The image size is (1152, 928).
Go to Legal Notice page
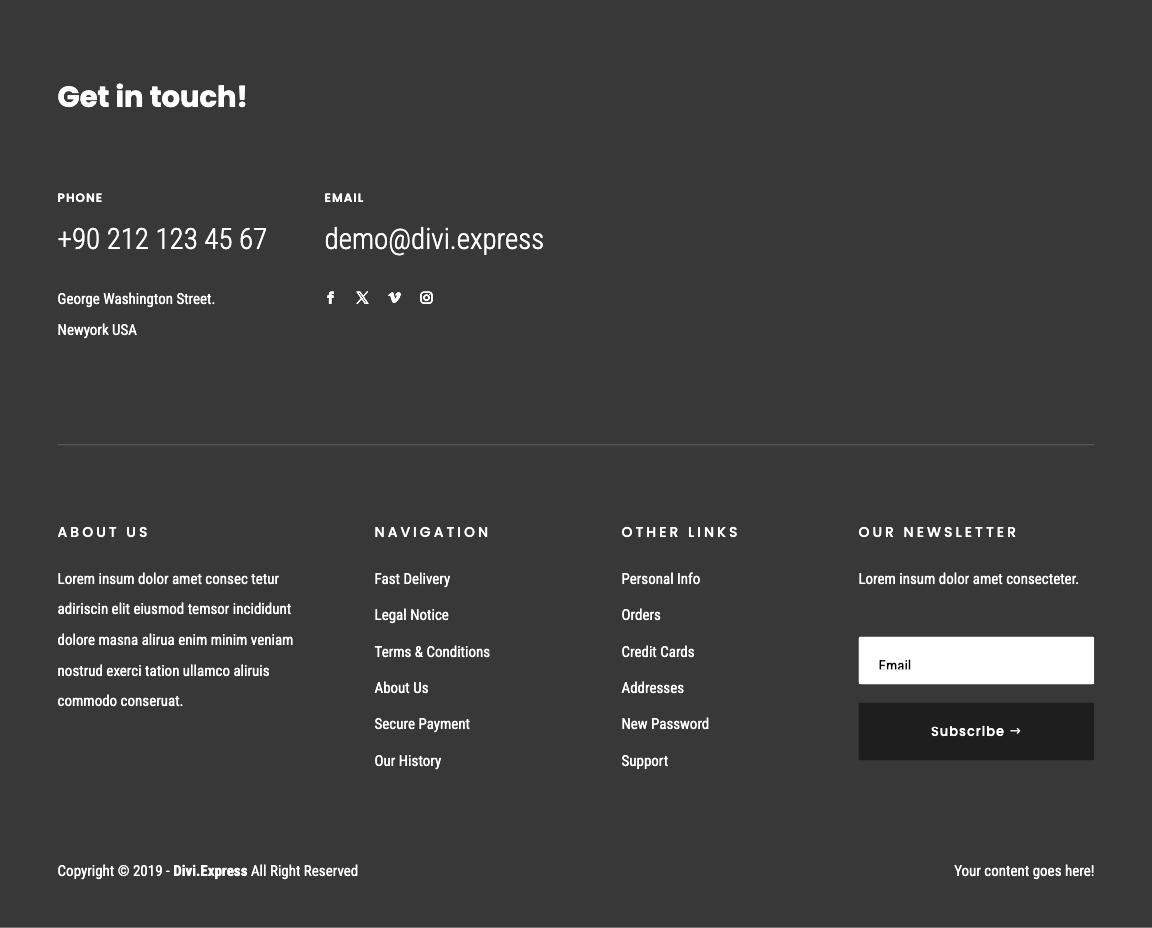[411, 615]
